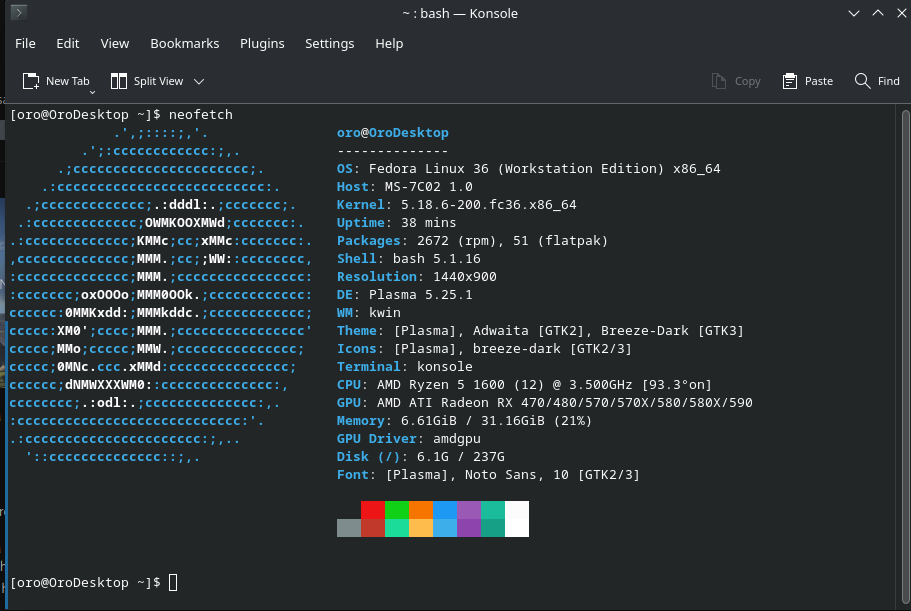Click the Split View icon
The width and height of the screenshot is (911, 611).
click(119, 81)
